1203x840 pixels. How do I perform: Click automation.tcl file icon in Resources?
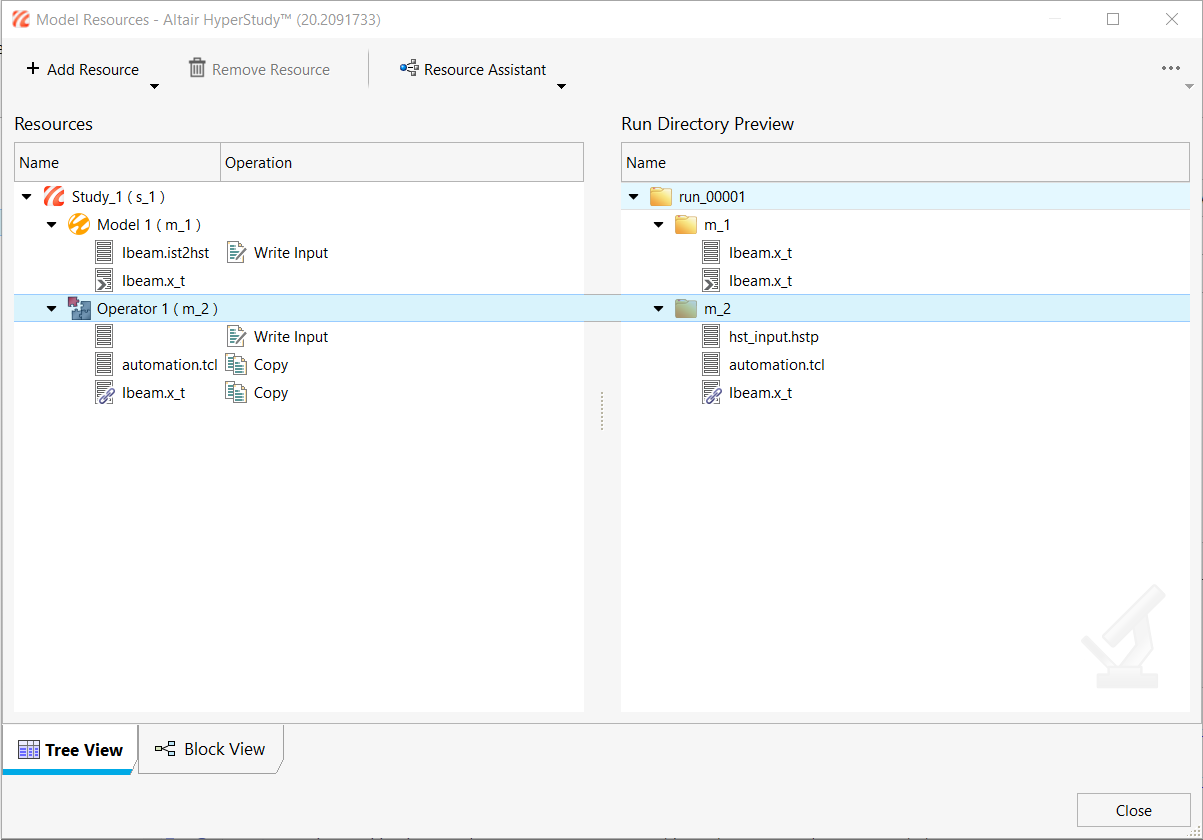tap(105, 364)
